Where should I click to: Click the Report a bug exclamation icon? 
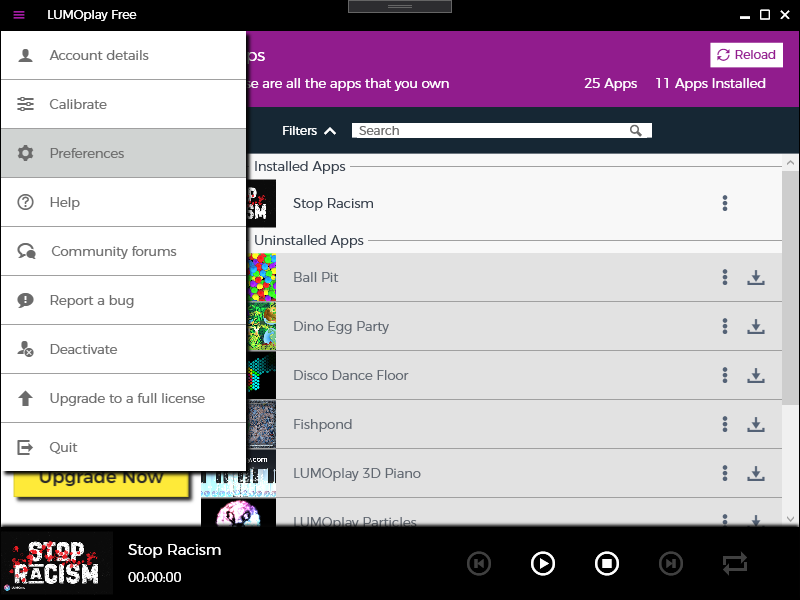click(x=25, y=300)
